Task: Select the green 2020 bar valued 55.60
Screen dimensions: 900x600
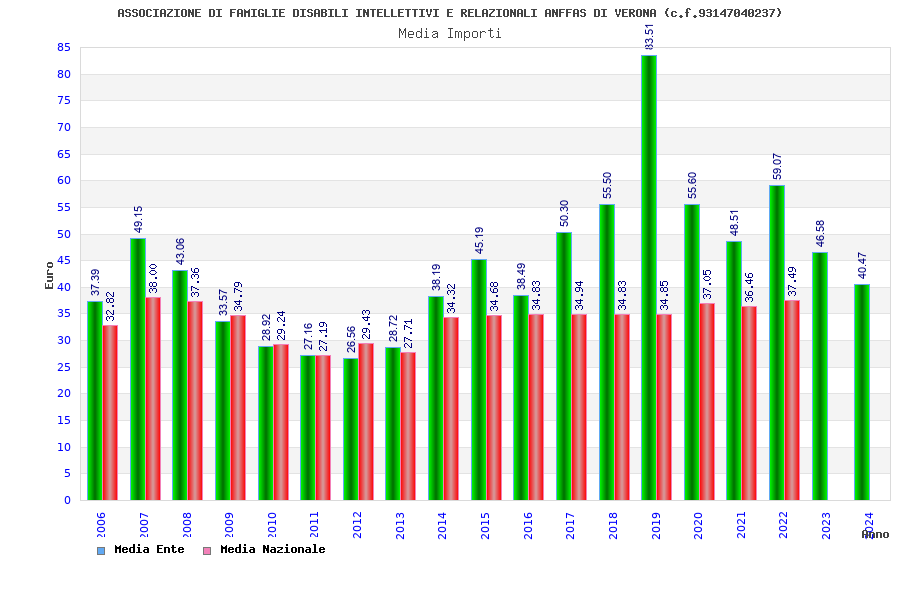Action: (x=692, y=352)
